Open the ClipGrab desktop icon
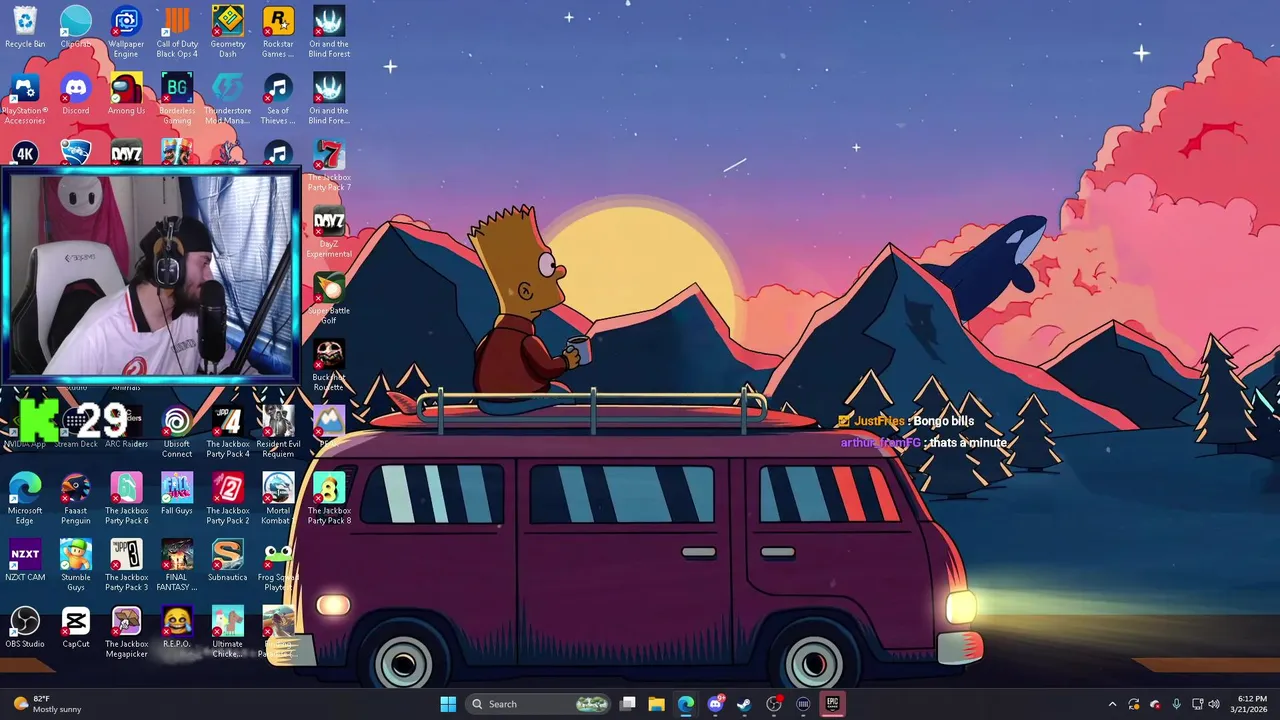 click(x=76, y=28)
